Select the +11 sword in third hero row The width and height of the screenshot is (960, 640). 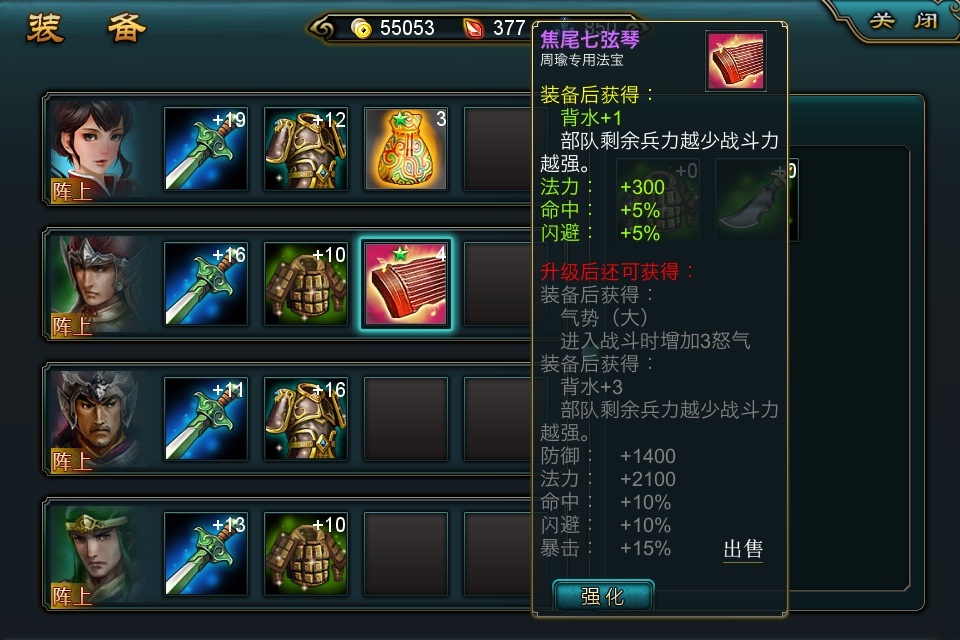point(206,419)
